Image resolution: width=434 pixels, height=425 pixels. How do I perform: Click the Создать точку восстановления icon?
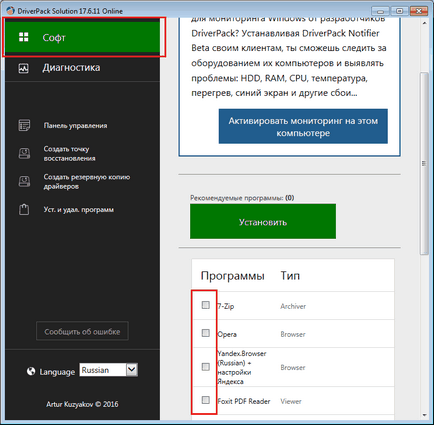24,153
